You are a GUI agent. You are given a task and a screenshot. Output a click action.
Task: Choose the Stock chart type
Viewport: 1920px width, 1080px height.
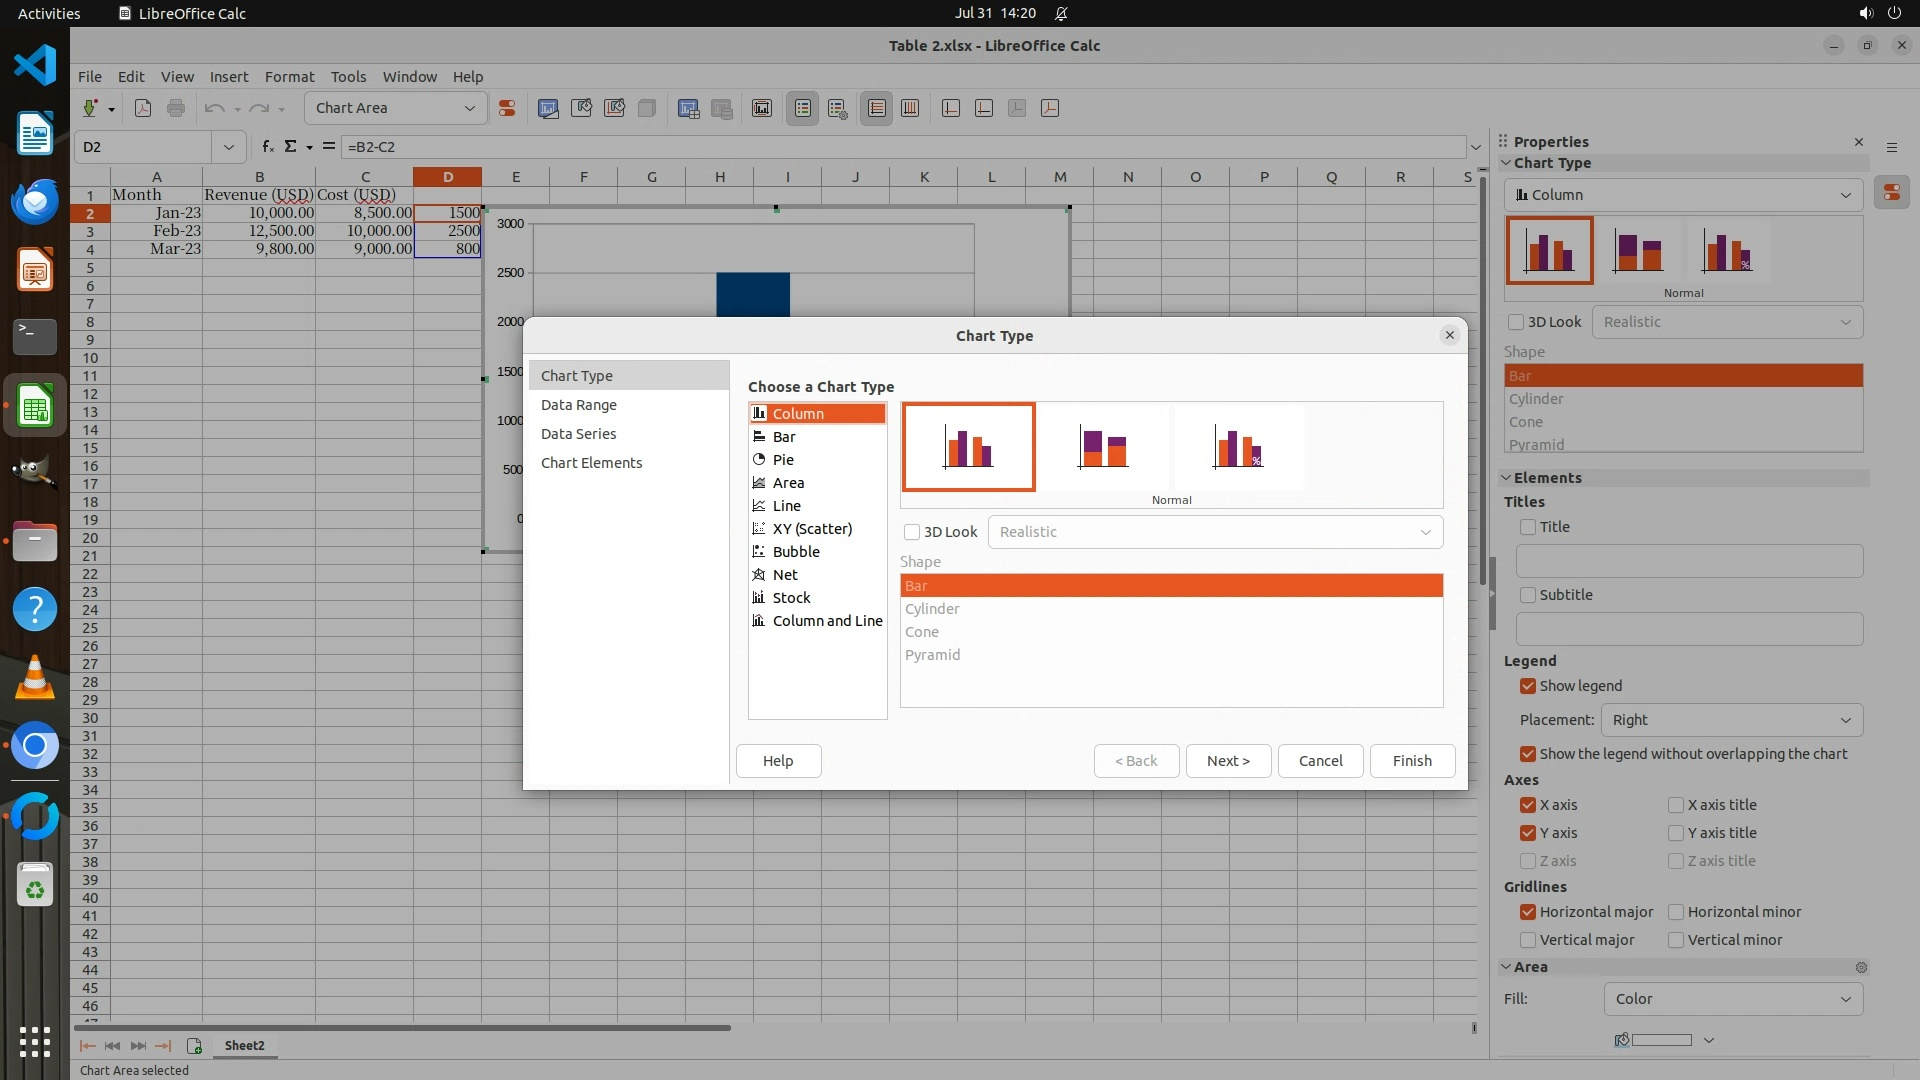tap(791, 598)
